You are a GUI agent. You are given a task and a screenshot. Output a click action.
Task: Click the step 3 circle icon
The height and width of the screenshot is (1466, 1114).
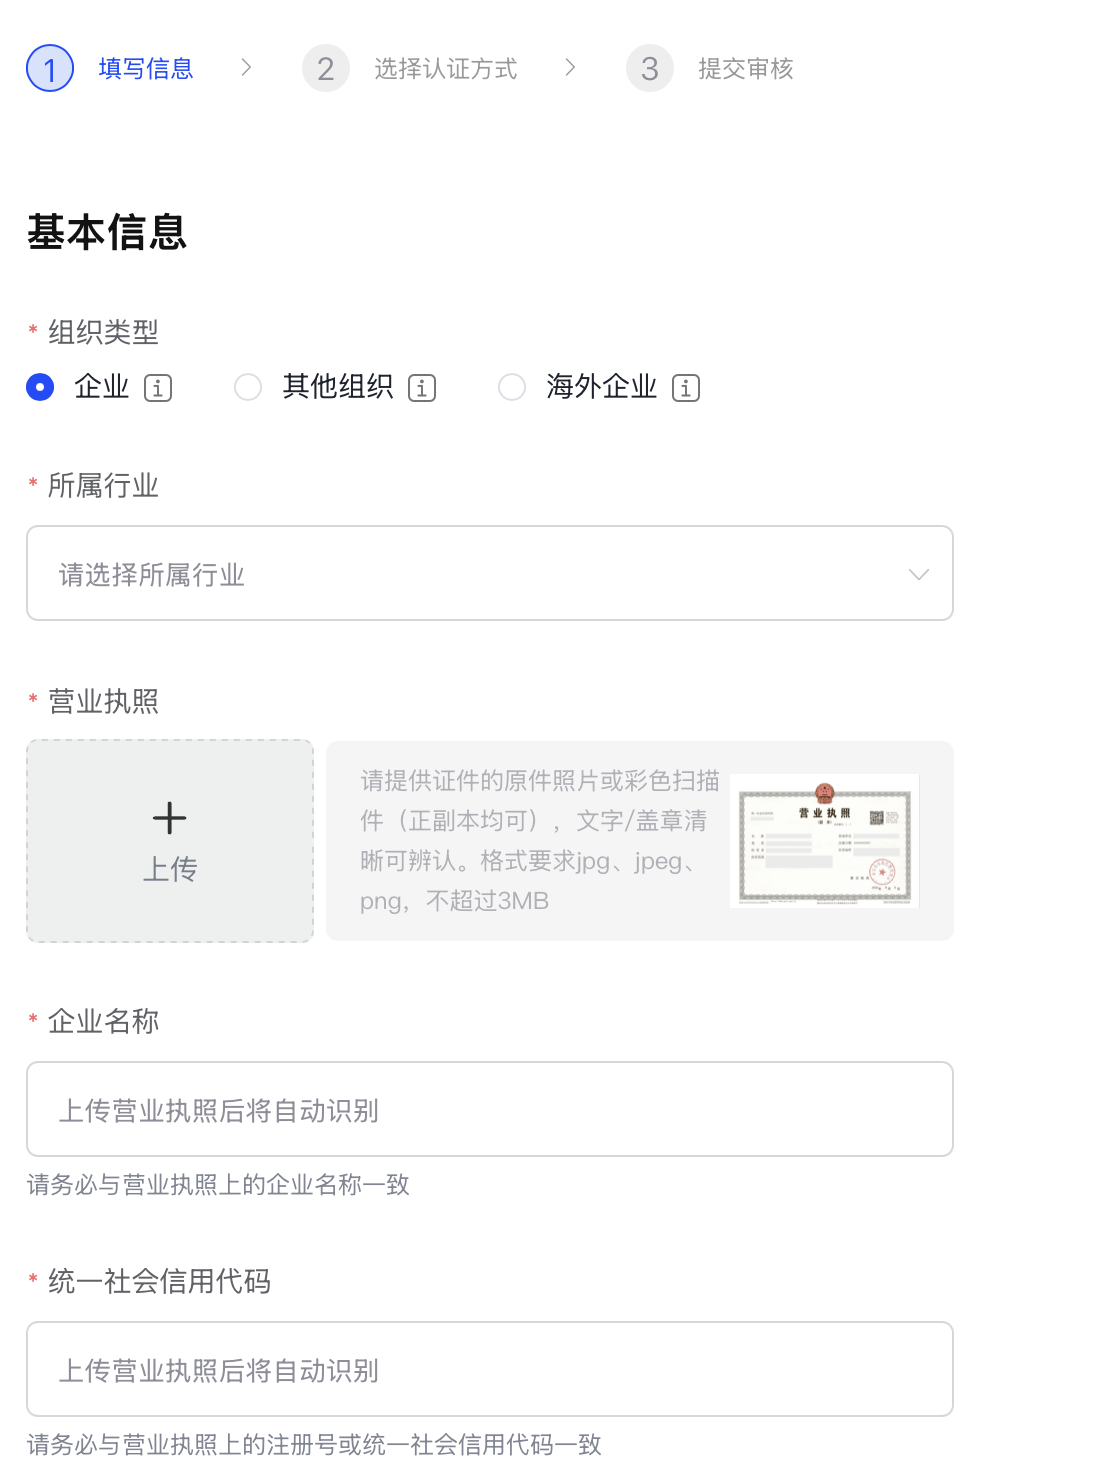[x=650, y=68]
